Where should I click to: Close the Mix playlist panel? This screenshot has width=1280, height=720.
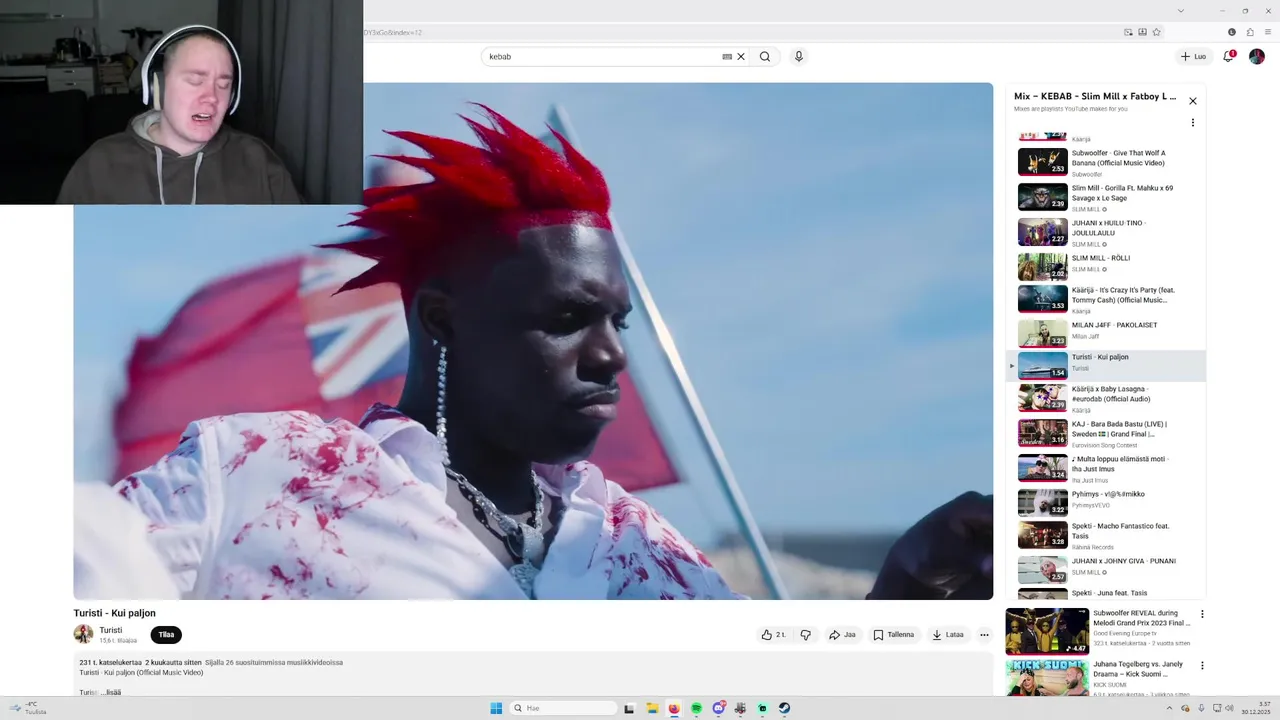coord(1192,101)
